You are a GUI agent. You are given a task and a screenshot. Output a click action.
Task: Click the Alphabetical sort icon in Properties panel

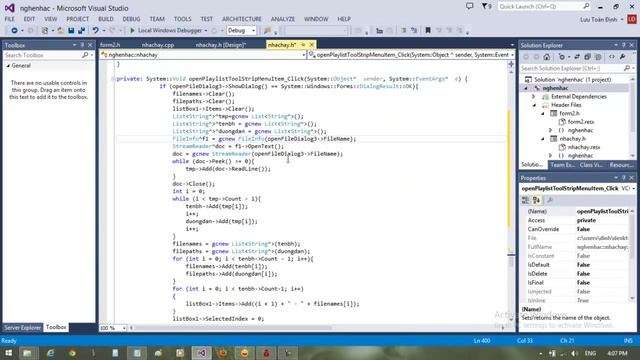(536, 200)
